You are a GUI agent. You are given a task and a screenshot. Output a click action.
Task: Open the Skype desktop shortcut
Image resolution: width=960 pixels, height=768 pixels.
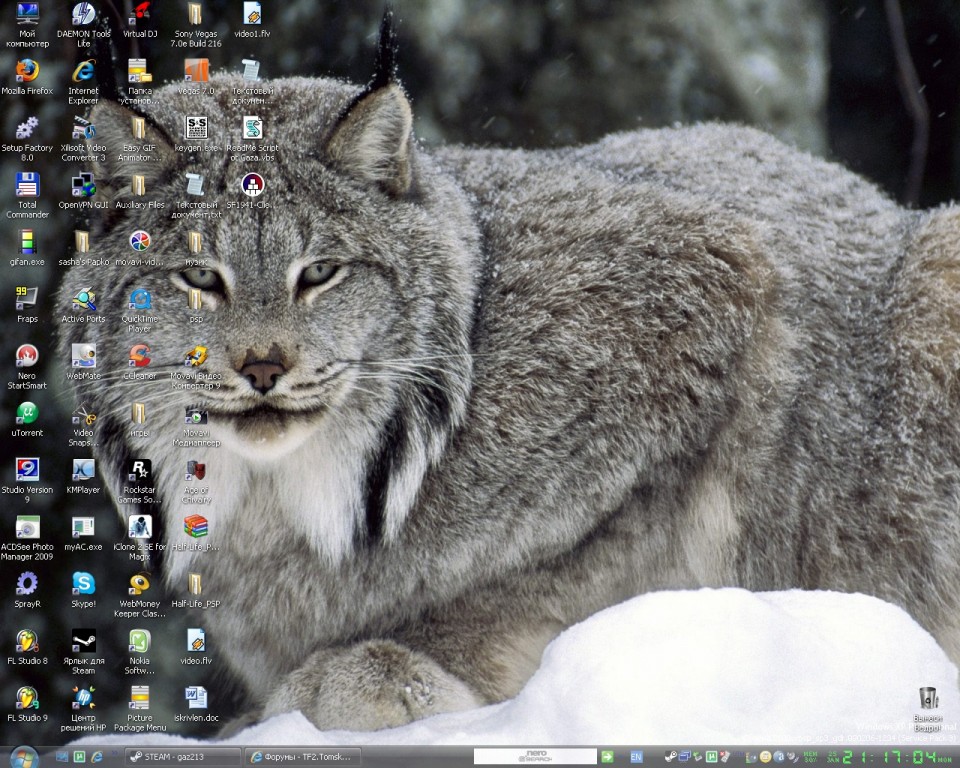coord(84,585)
